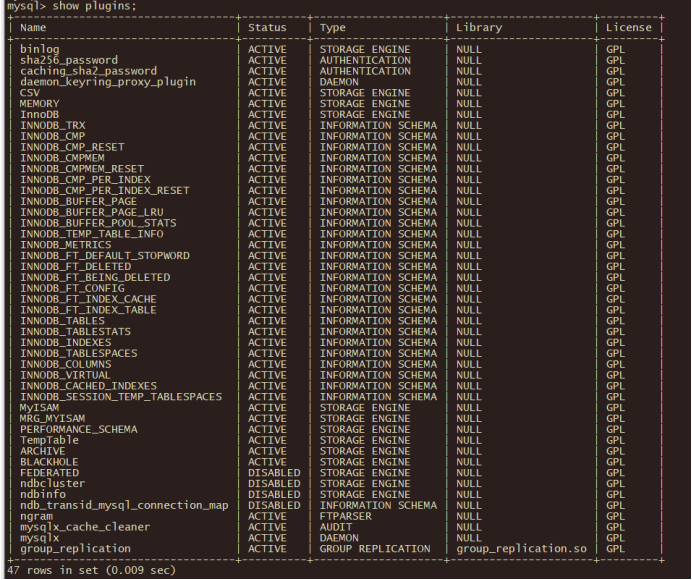The image size is (692, 580).
Task: Click the group_replication plugin name
Action: tap(75, 549)
